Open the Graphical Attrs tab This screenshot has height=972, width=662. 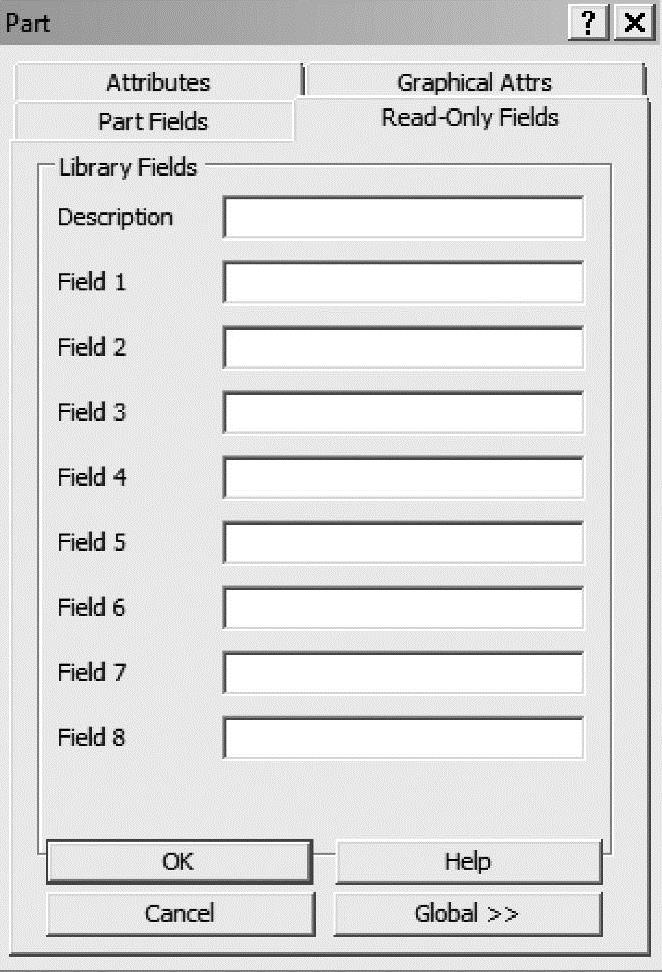coord(474,82)
